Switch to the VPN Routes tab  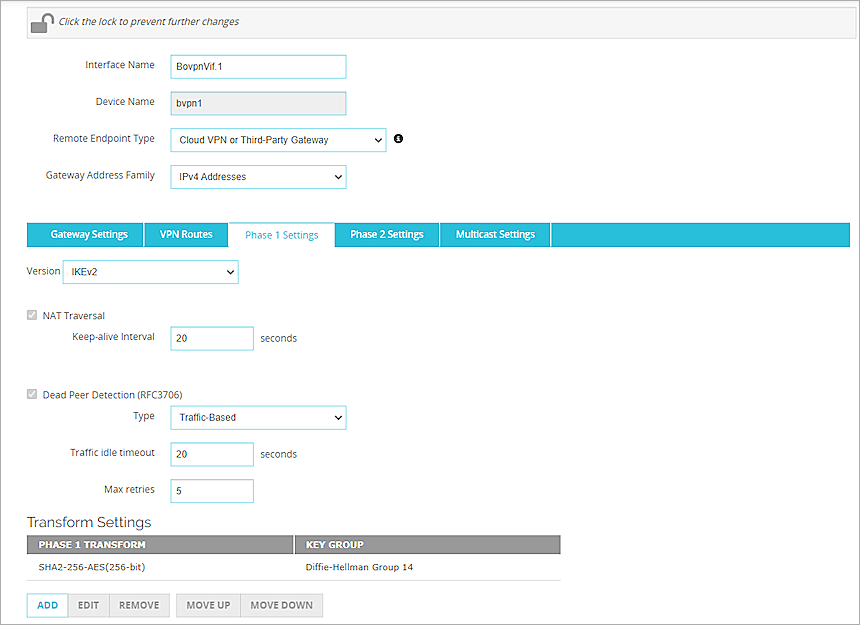pyautogui.click(x=186, y=234)
